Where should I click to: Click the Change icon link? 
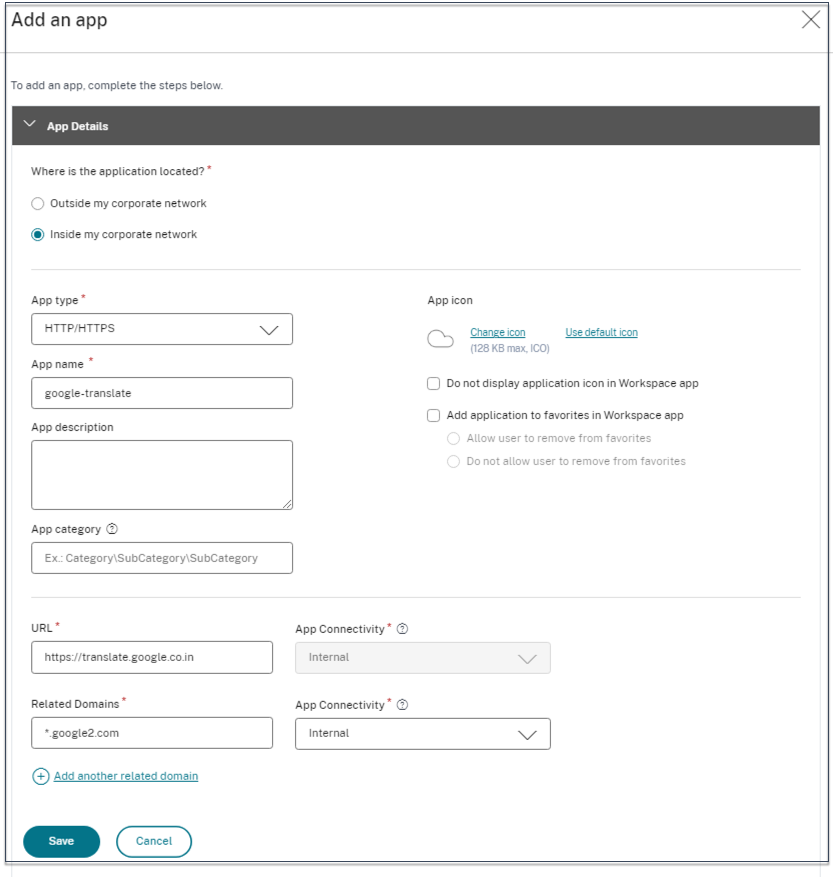click(x=496, y=332)
